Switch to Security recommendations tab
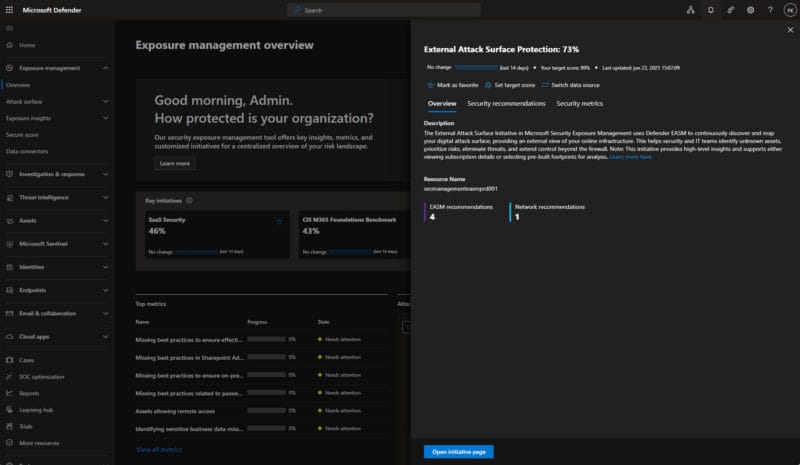Viewport: 800px width, 465px height. coord(506,104)
